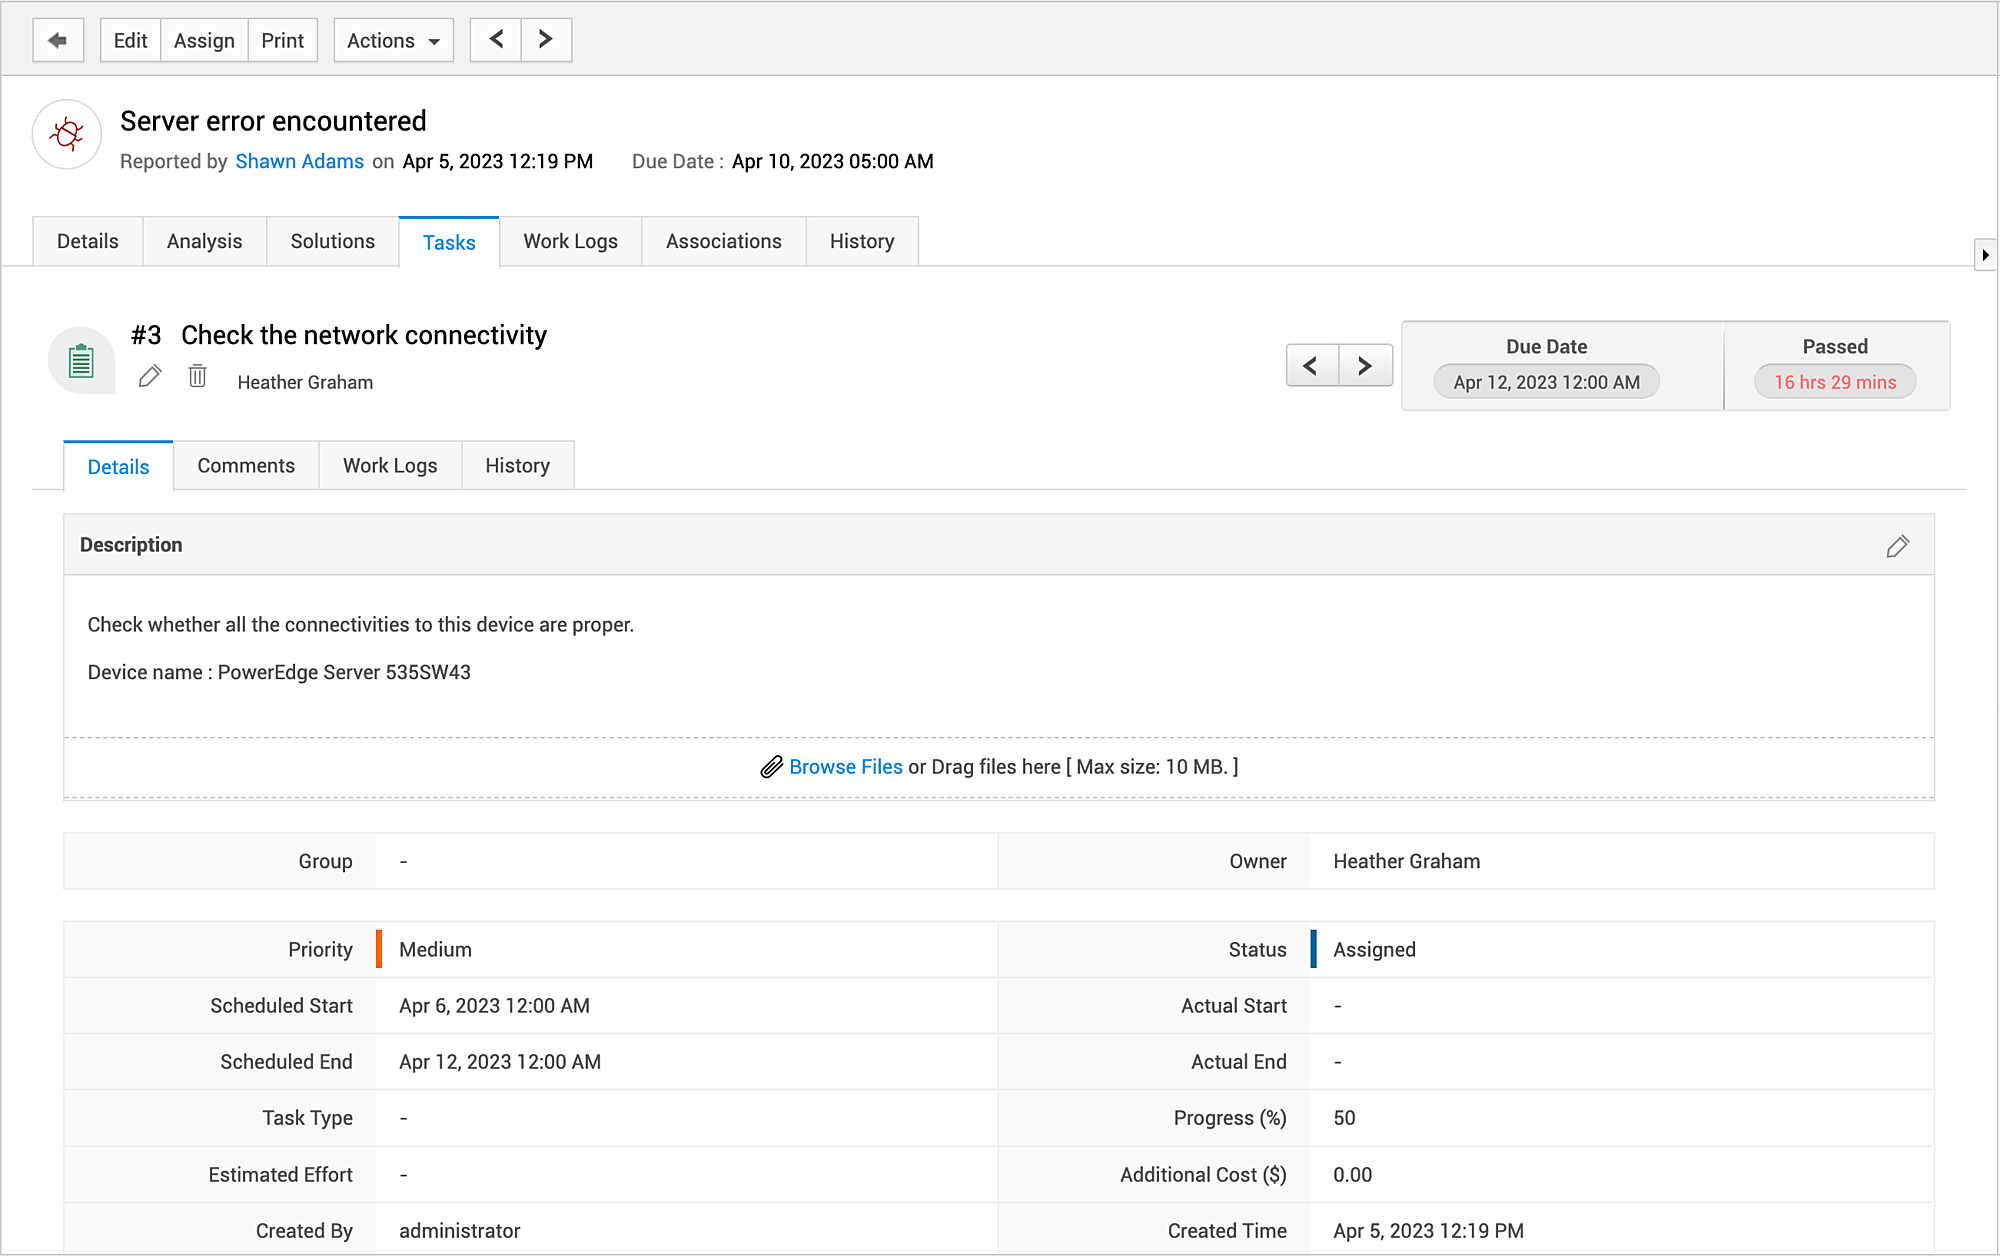This screenshot has height=1257, width=2000.
Task: Click the Scheduled Start date value
Action: (x=495, y=1005)
